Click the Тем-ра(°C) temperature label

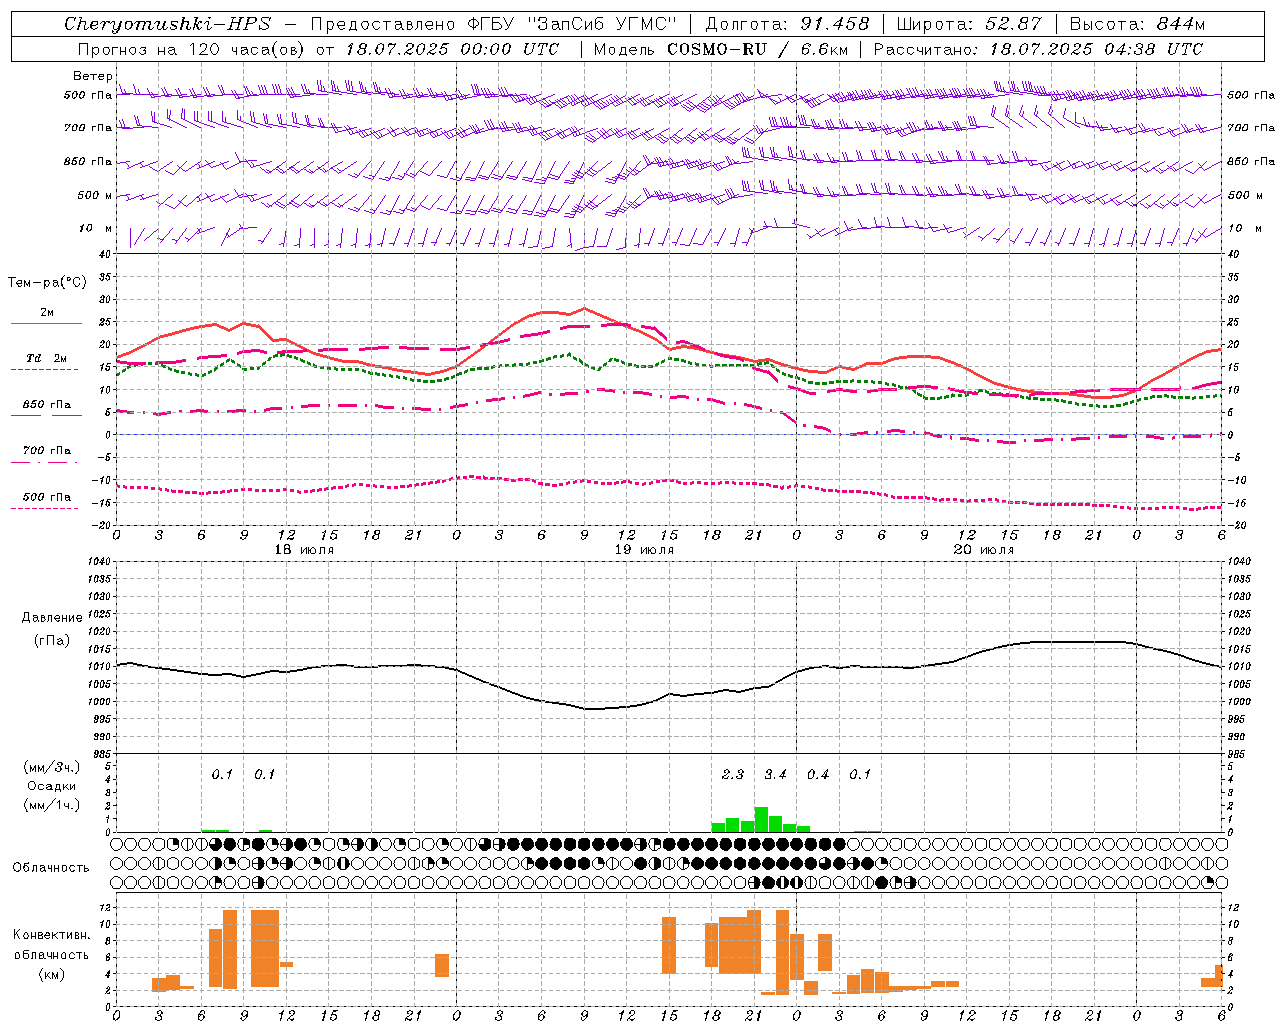(47, 282)
